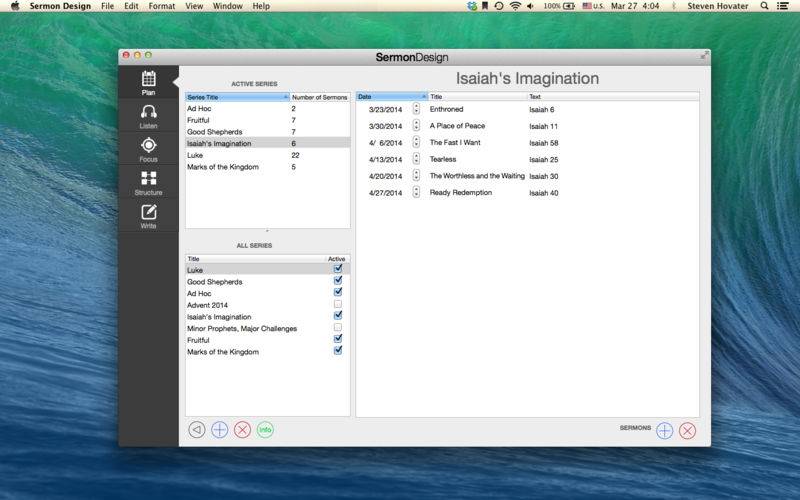This screenshot has height=500, width=800.
Task: Click Isaiah 40 text cell
Action: 543,193
